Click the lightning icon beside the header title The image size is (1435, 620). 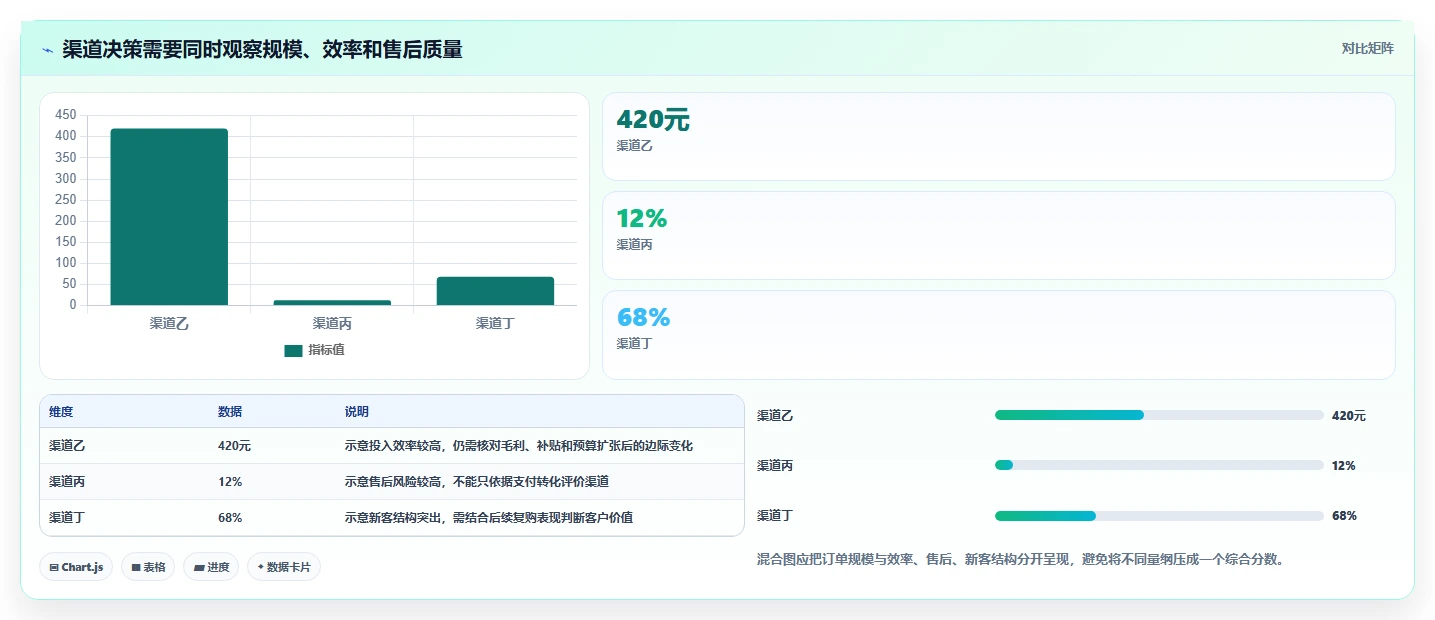(x=48, y=50)
